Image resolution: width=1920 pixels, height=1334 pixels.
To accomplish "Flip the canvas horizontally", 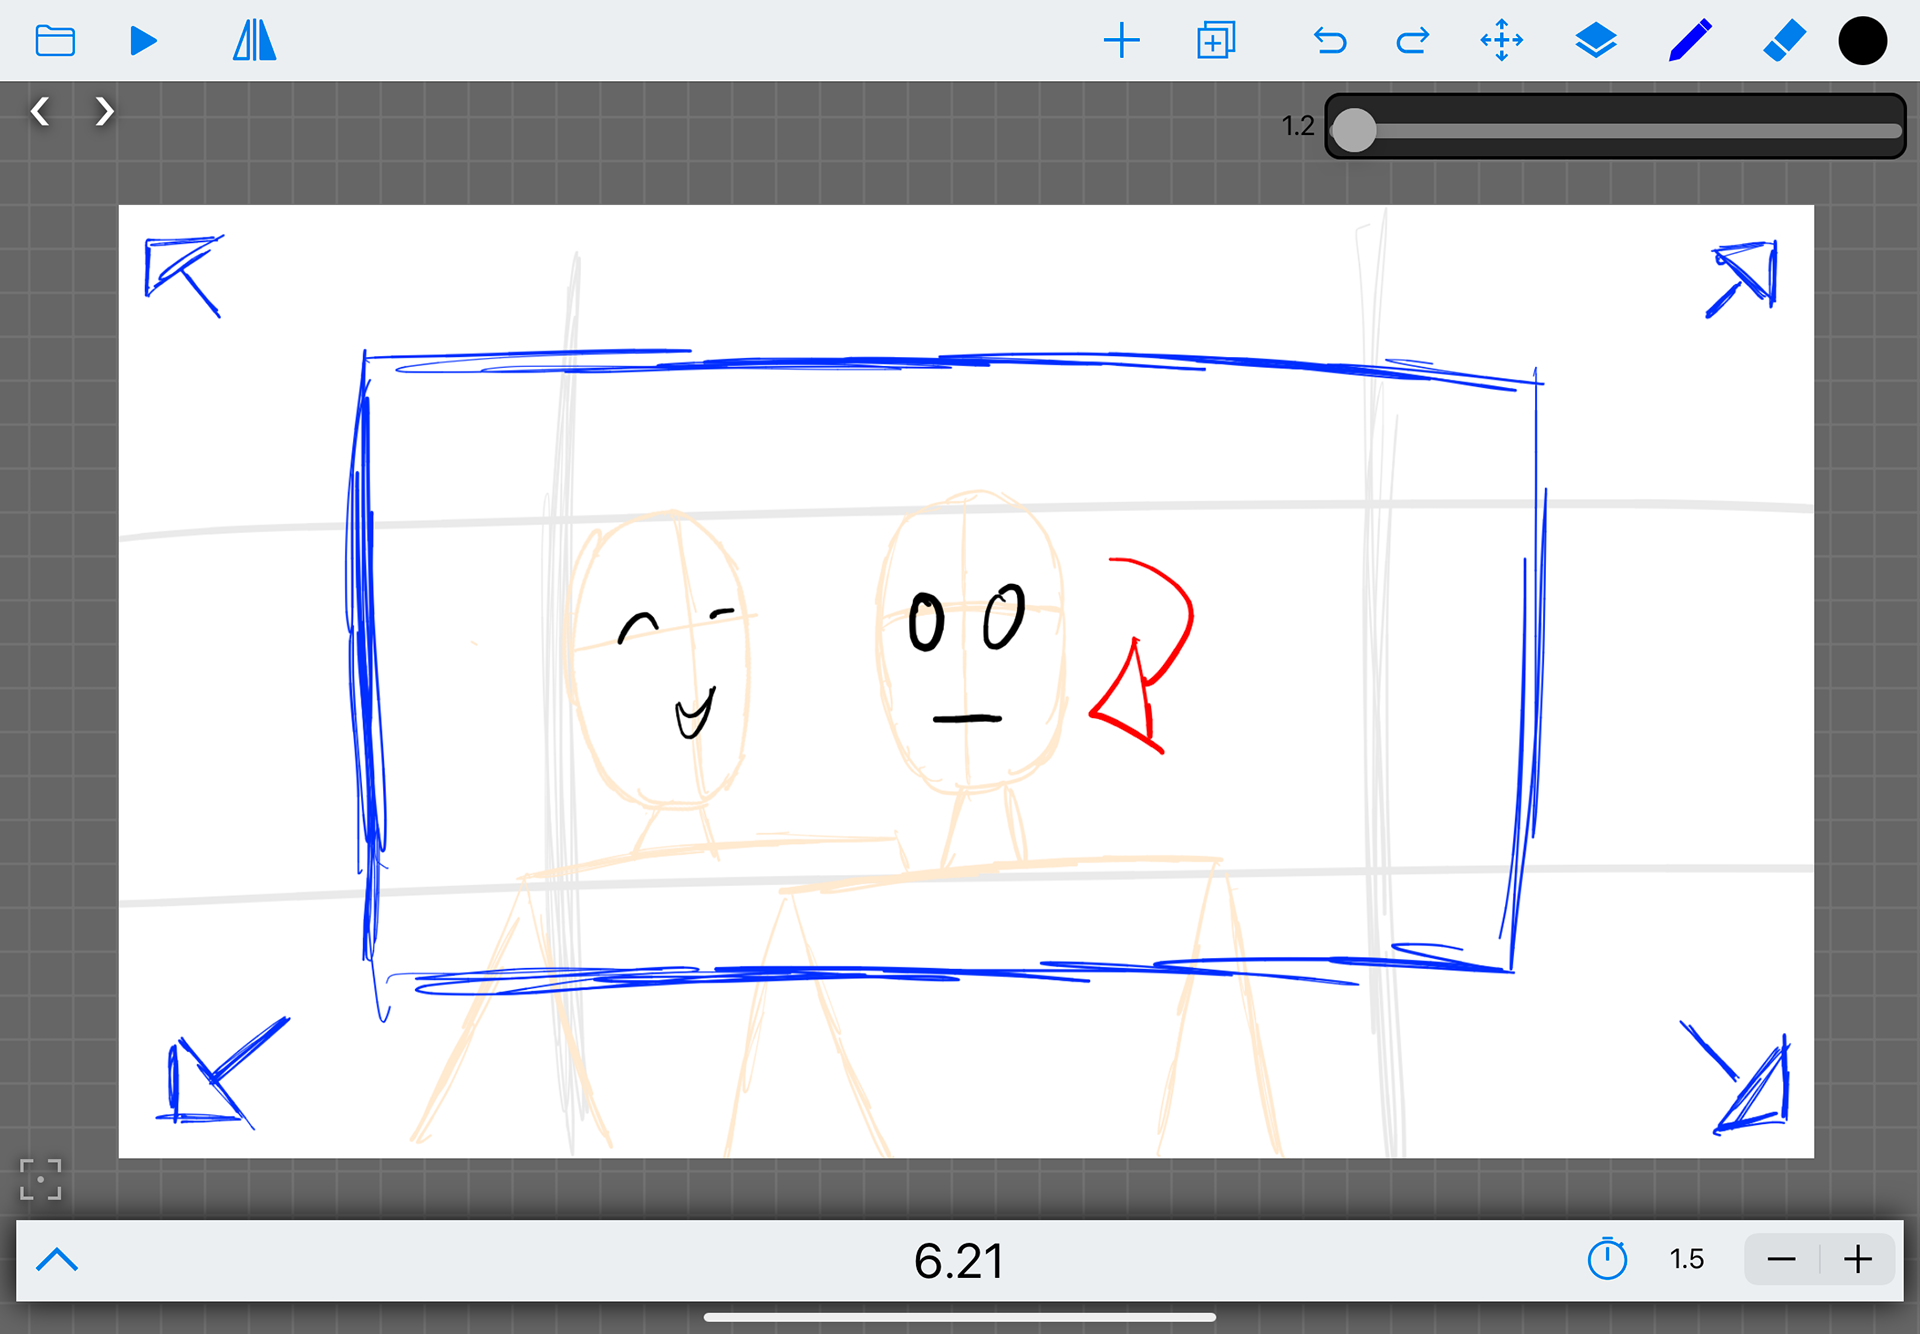I will pyautogui.click(x=255, y=40).
